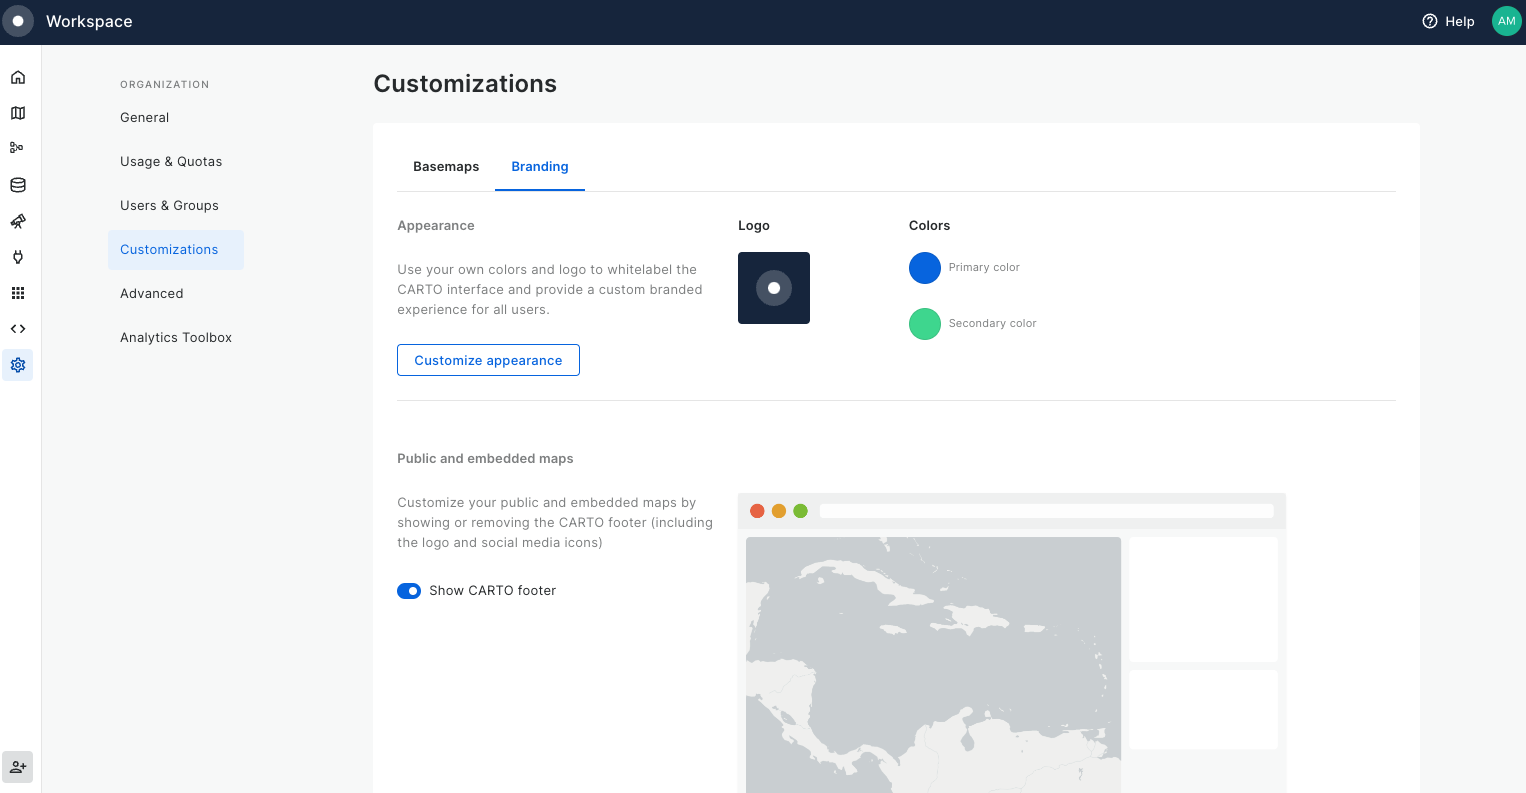The image size is (1526, 793).
Task: Open Connections plug icon in sidebar
Action: [18, 257]
